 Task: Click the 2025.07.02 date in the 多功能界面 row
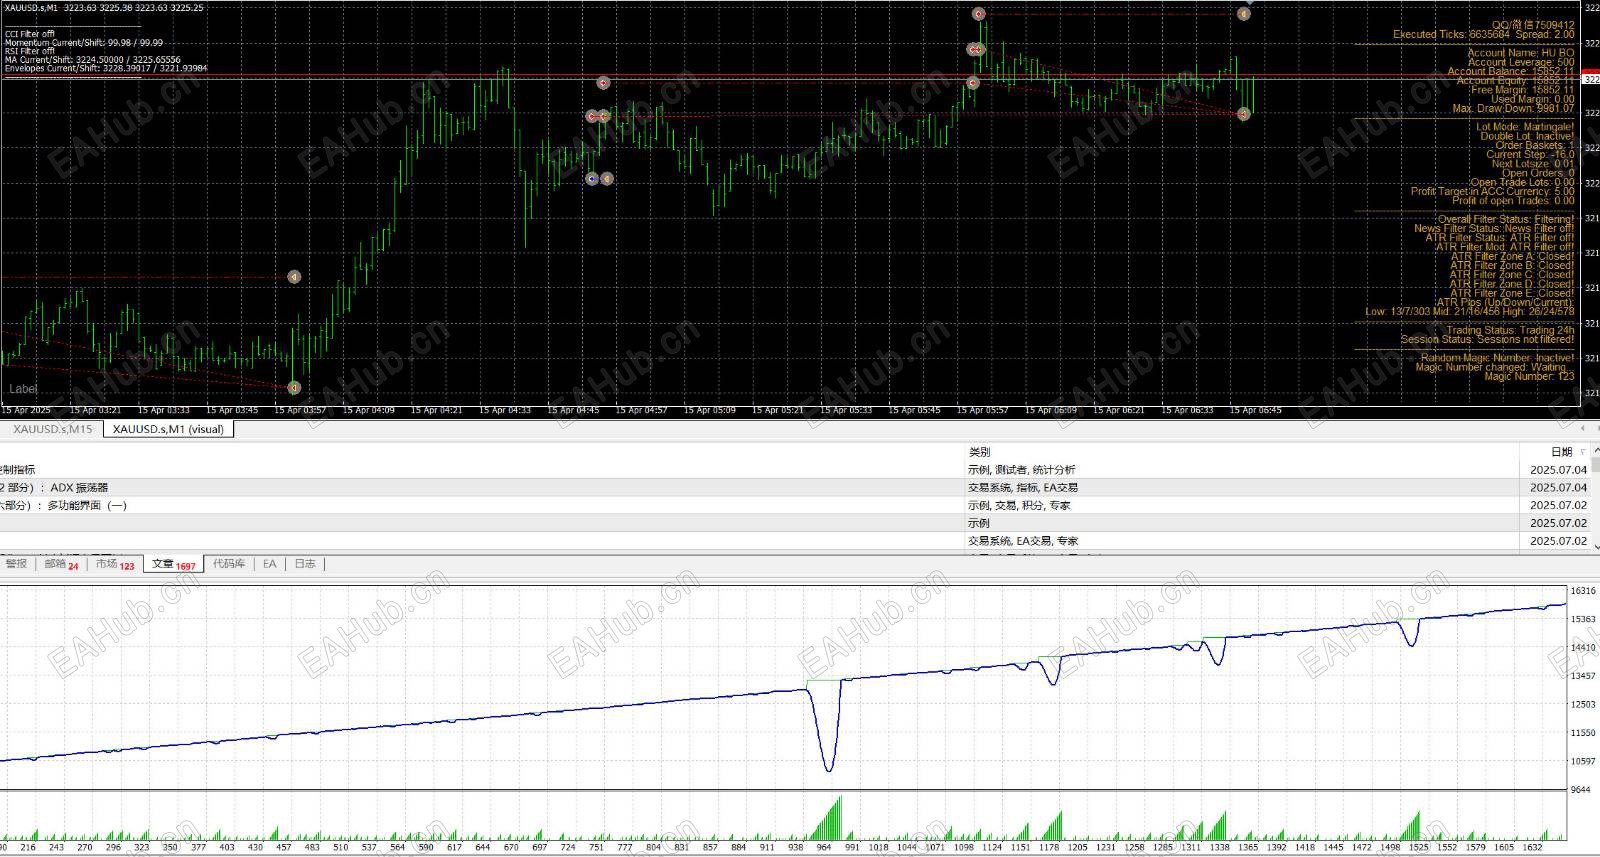click(x=1558, y=506)
